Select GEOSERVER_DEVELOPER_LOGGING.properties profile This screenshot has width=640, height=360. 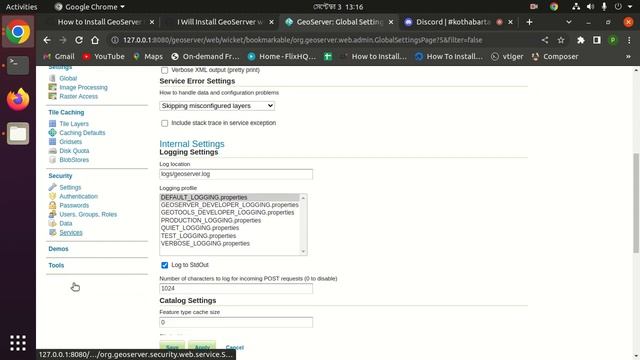[229, 205]
